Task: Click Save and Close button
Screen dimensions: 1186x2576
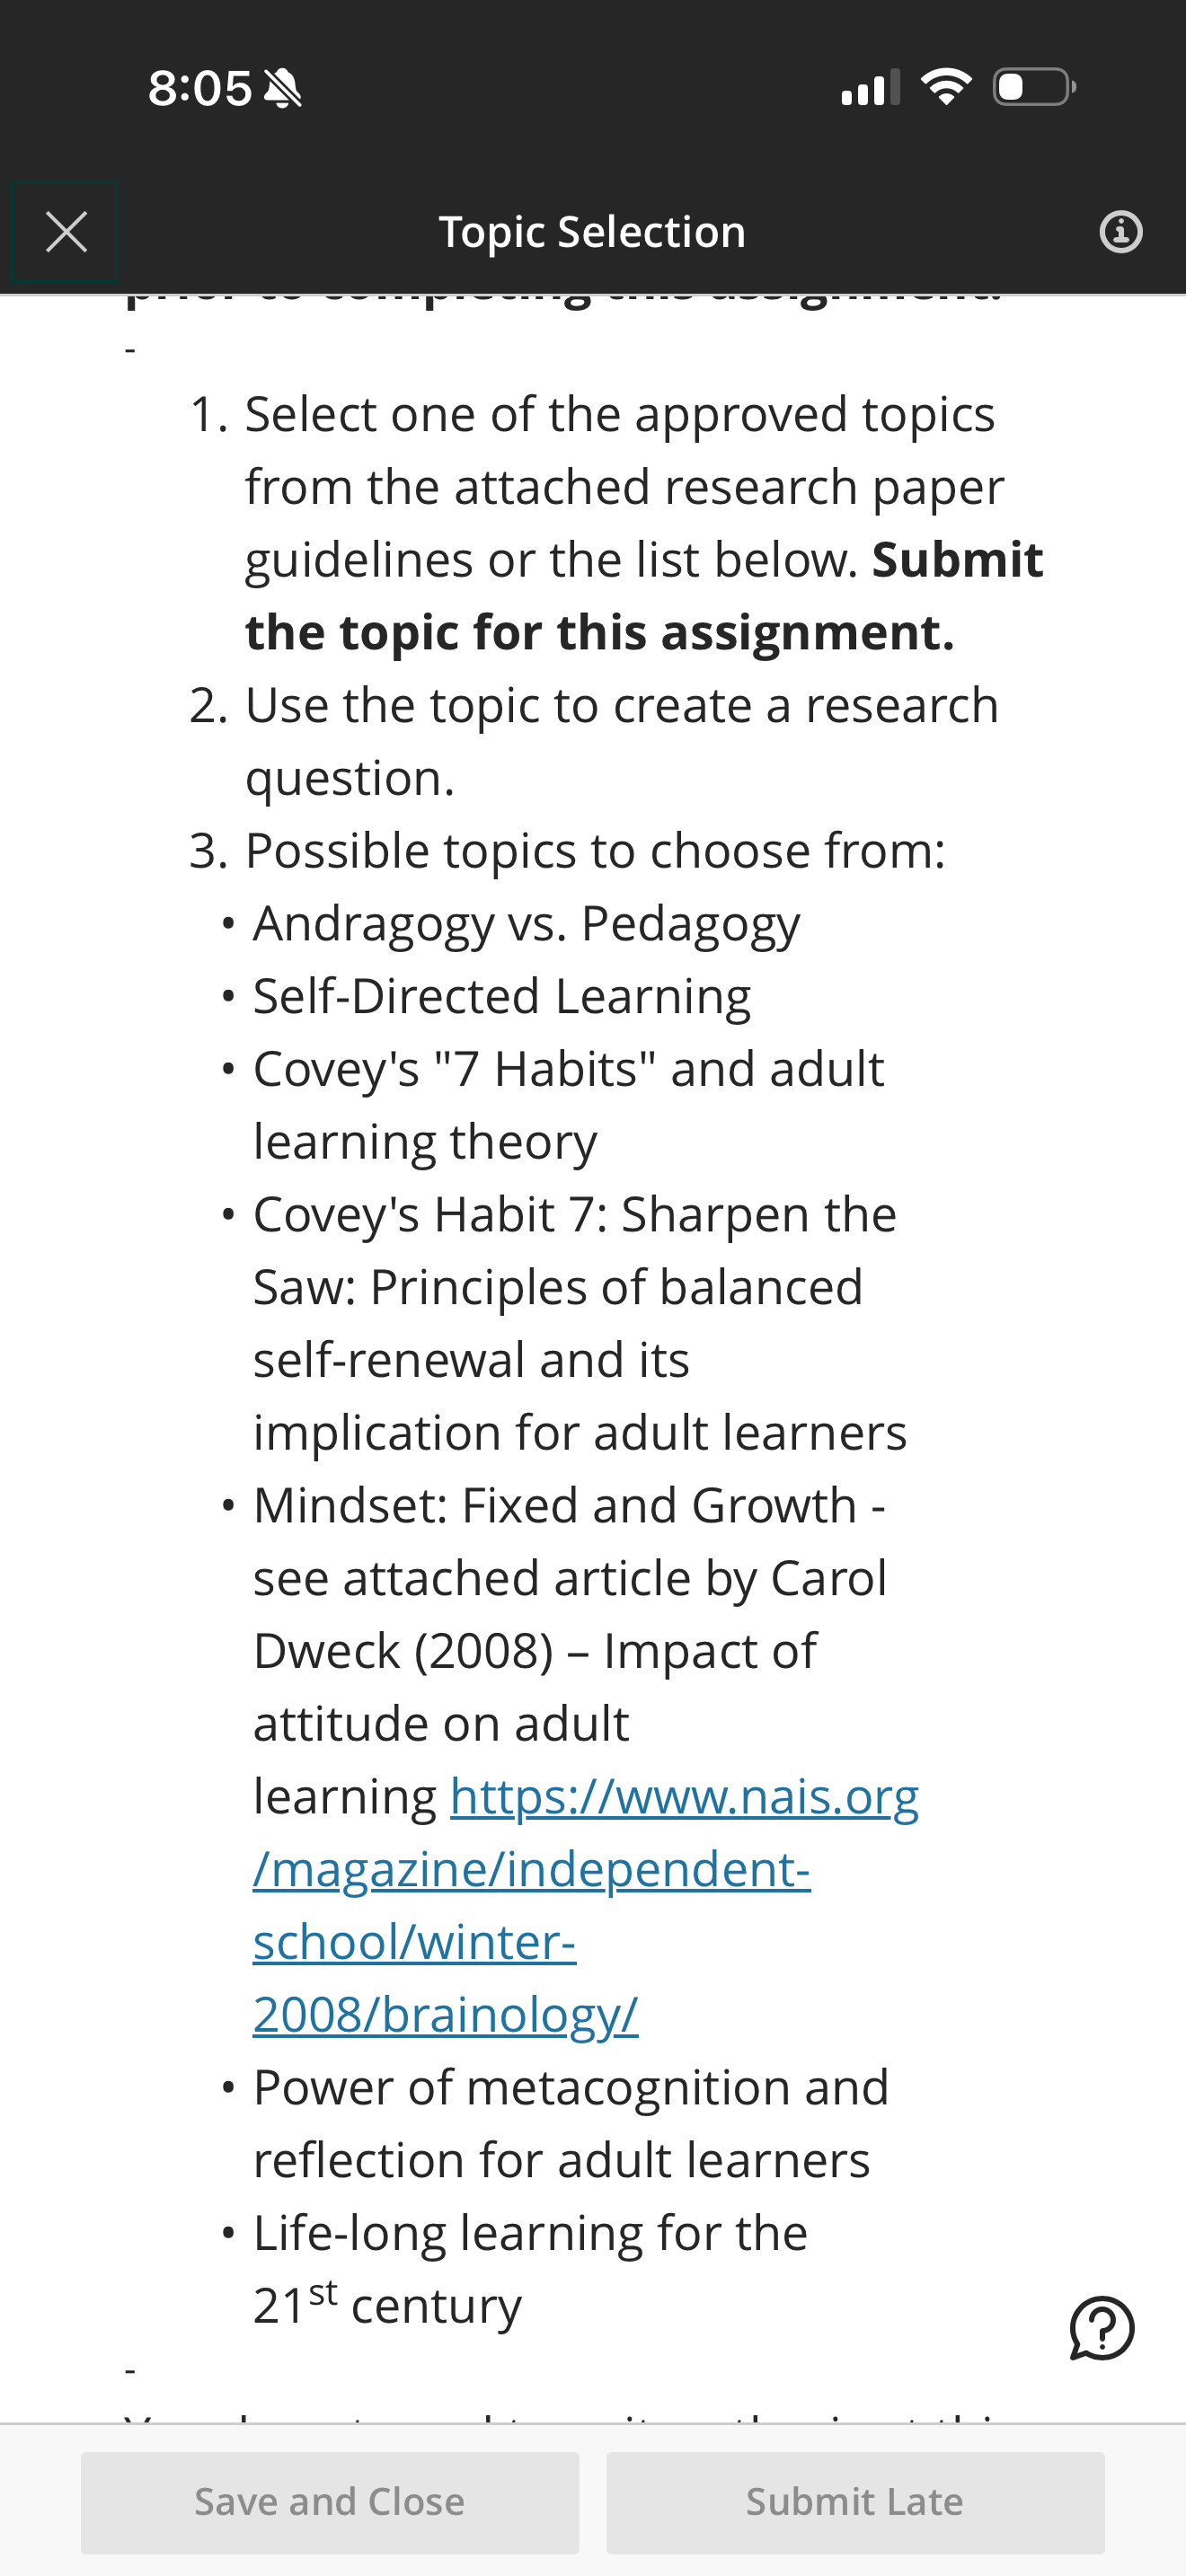Action: [330, 2502]
